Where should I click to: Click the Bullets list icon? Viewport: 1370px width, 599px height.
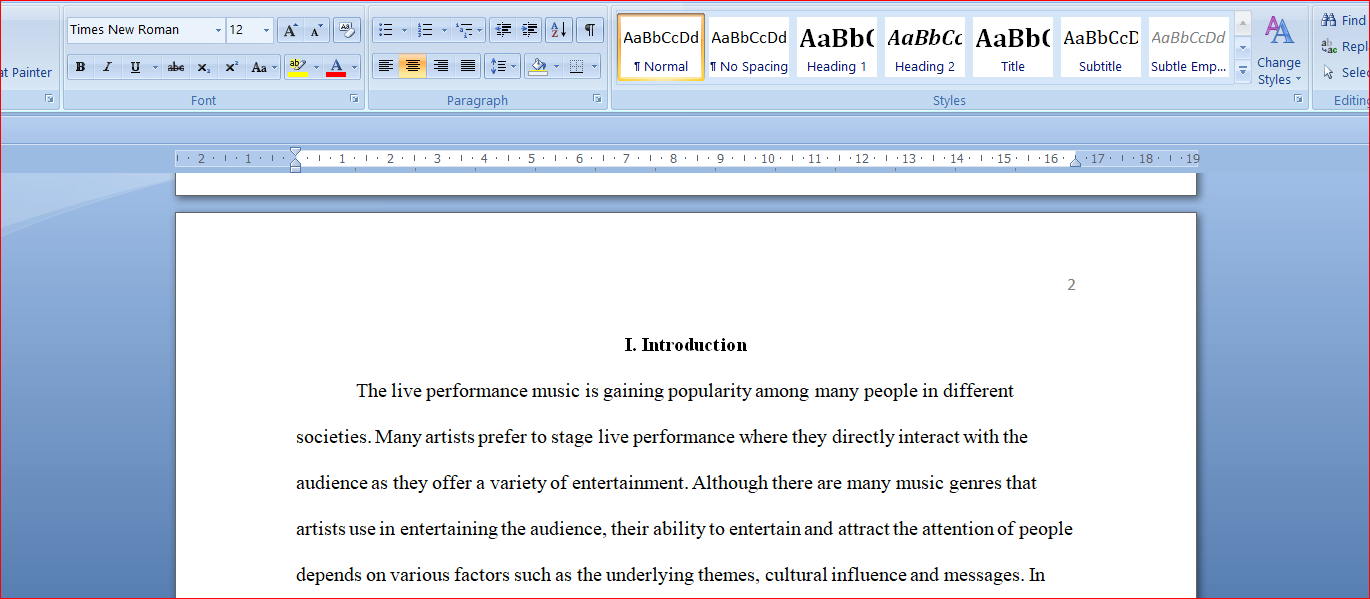386,30
